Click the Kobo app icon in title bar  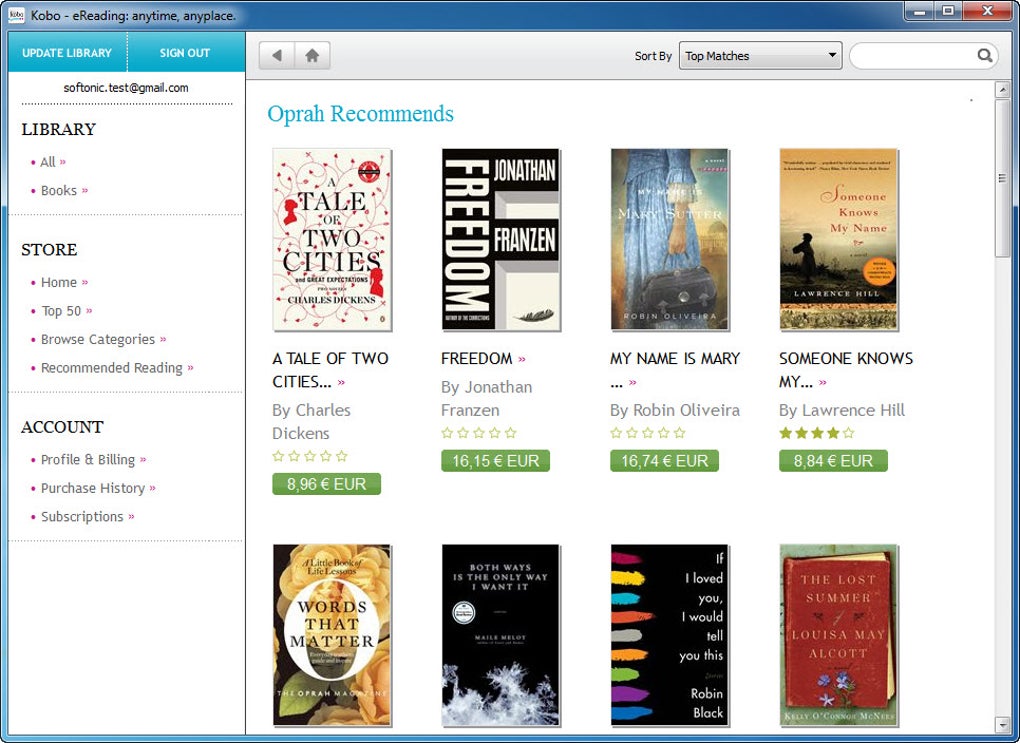click(16, 14)
